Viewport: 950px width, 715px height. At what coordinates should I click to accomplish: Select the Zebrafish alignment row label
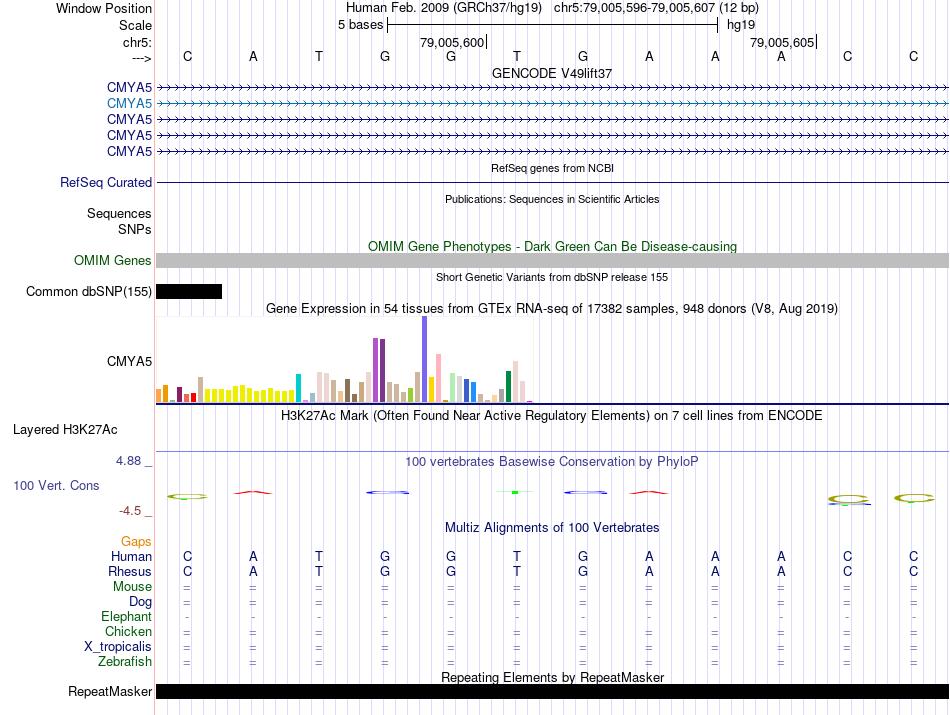125,661
